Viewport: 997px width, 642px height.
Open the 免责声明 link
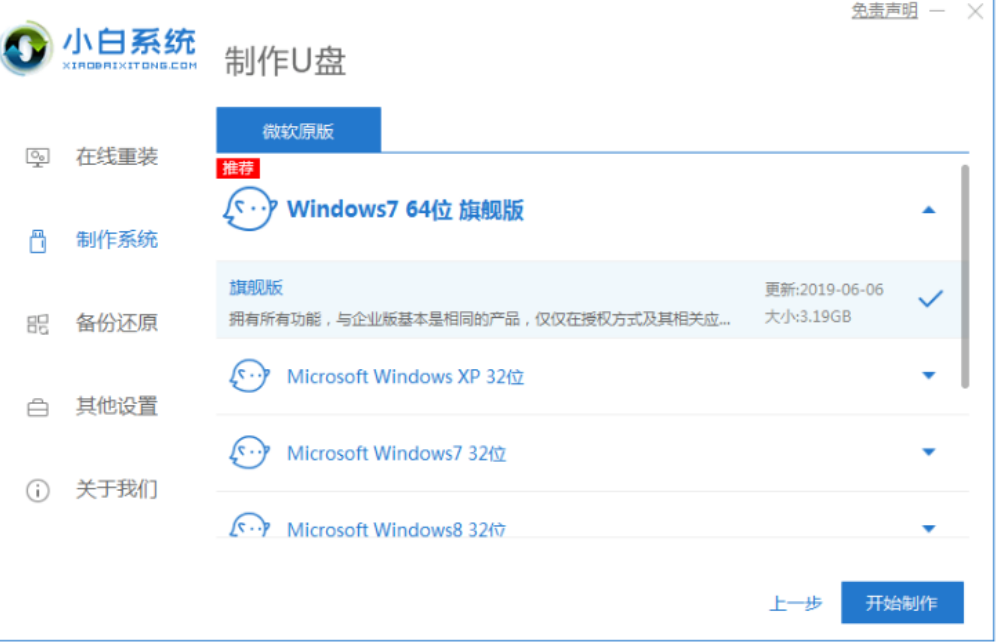884,11
